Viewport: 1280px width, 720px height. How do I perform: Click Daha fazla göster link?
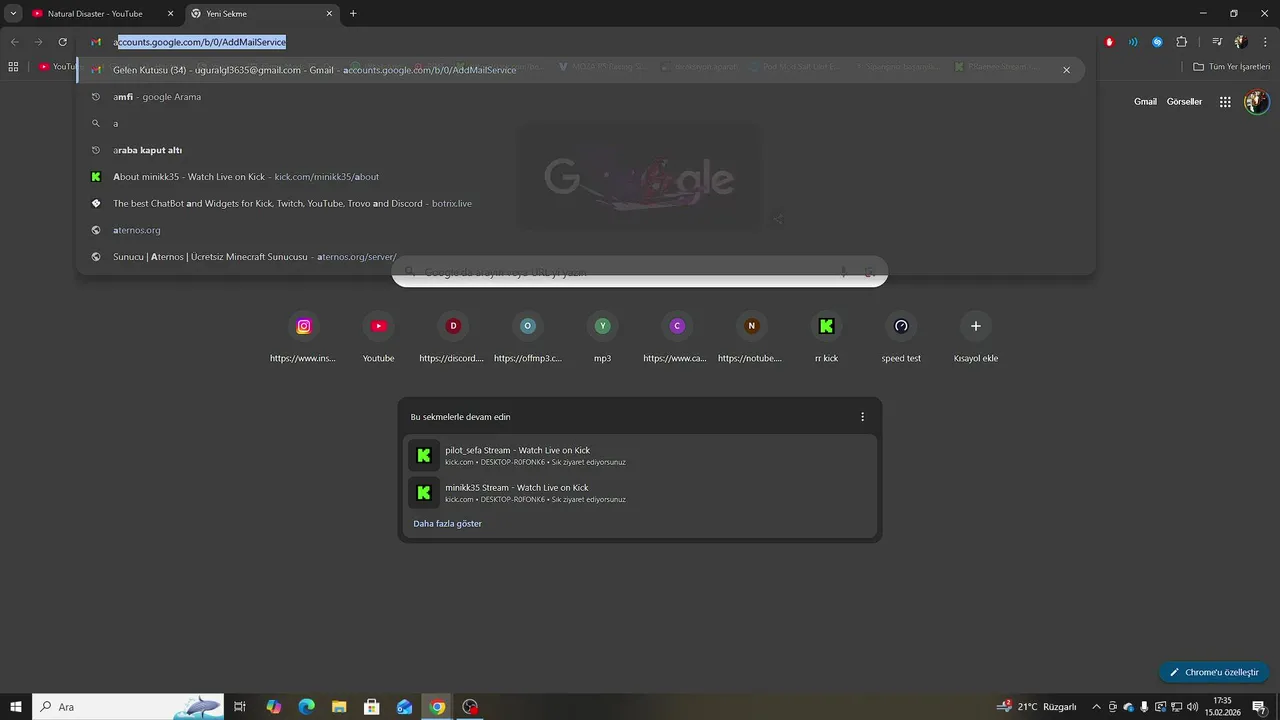click(447, 524)
